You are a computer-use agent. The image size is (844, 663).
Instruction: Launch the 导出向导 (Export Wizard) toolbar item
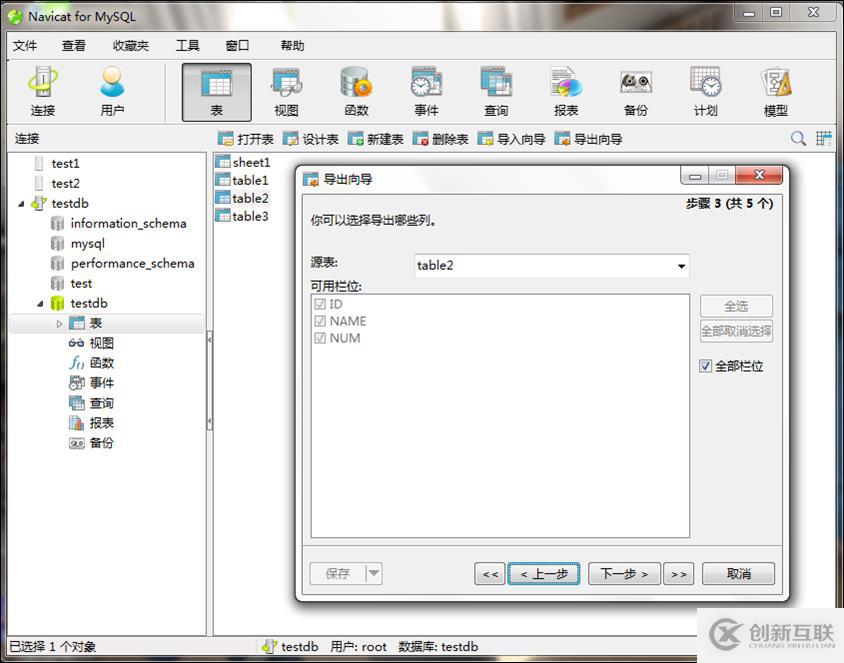(588, 139)
